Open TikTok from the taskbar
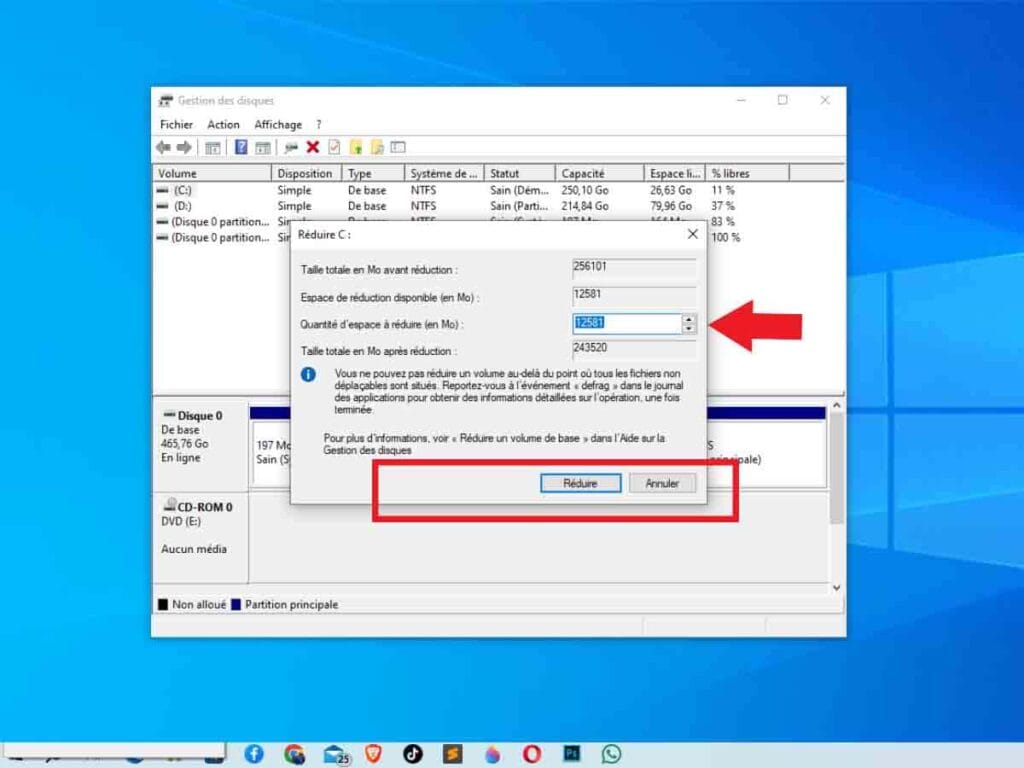Screen dimensions: 1024x768 413,754
